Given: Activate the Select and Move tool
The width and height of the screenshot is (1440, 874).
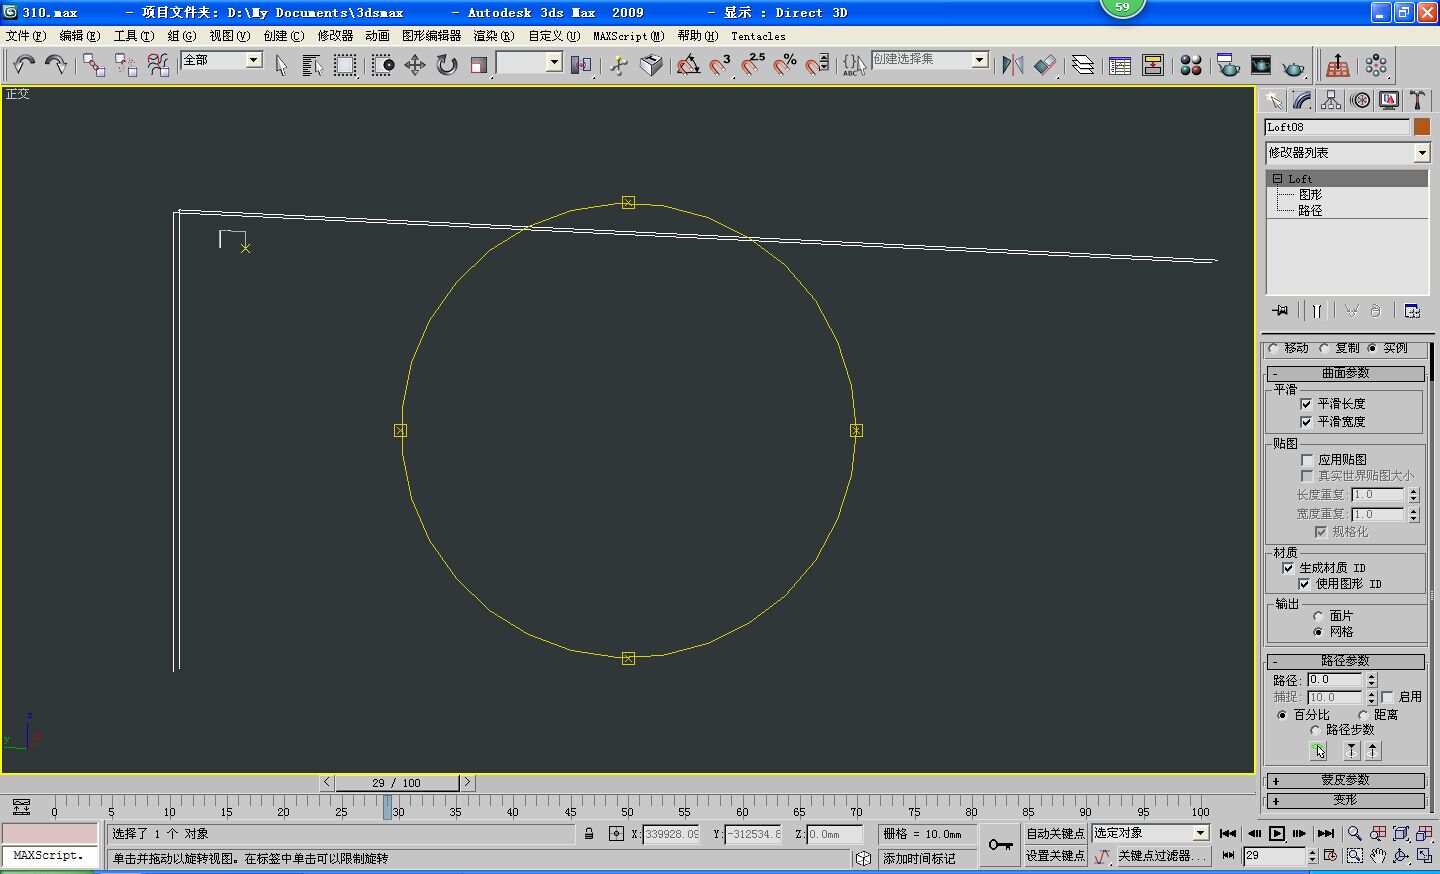Looking at the screenshot, I should point(415,65).
